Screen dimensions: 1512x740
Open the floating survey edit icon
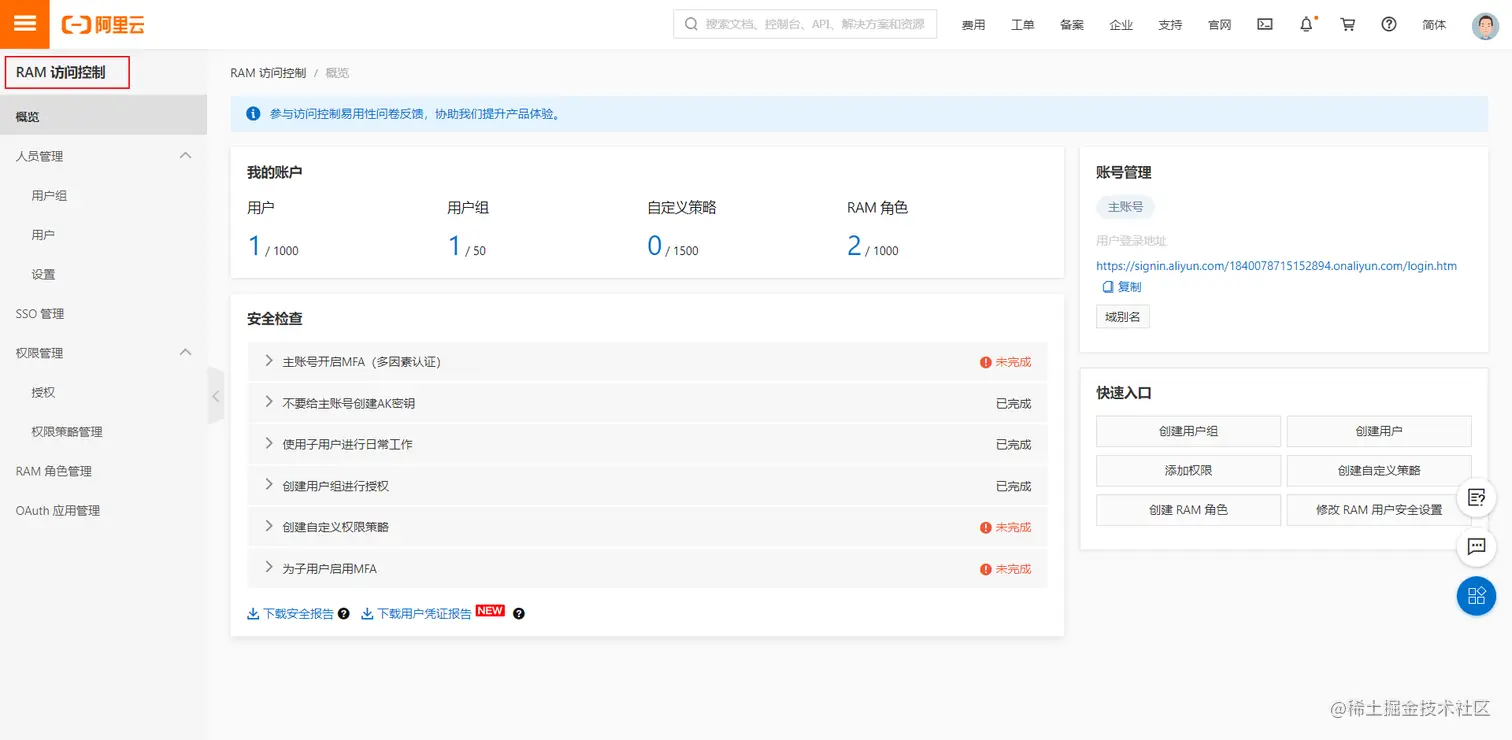[1476, 496]
